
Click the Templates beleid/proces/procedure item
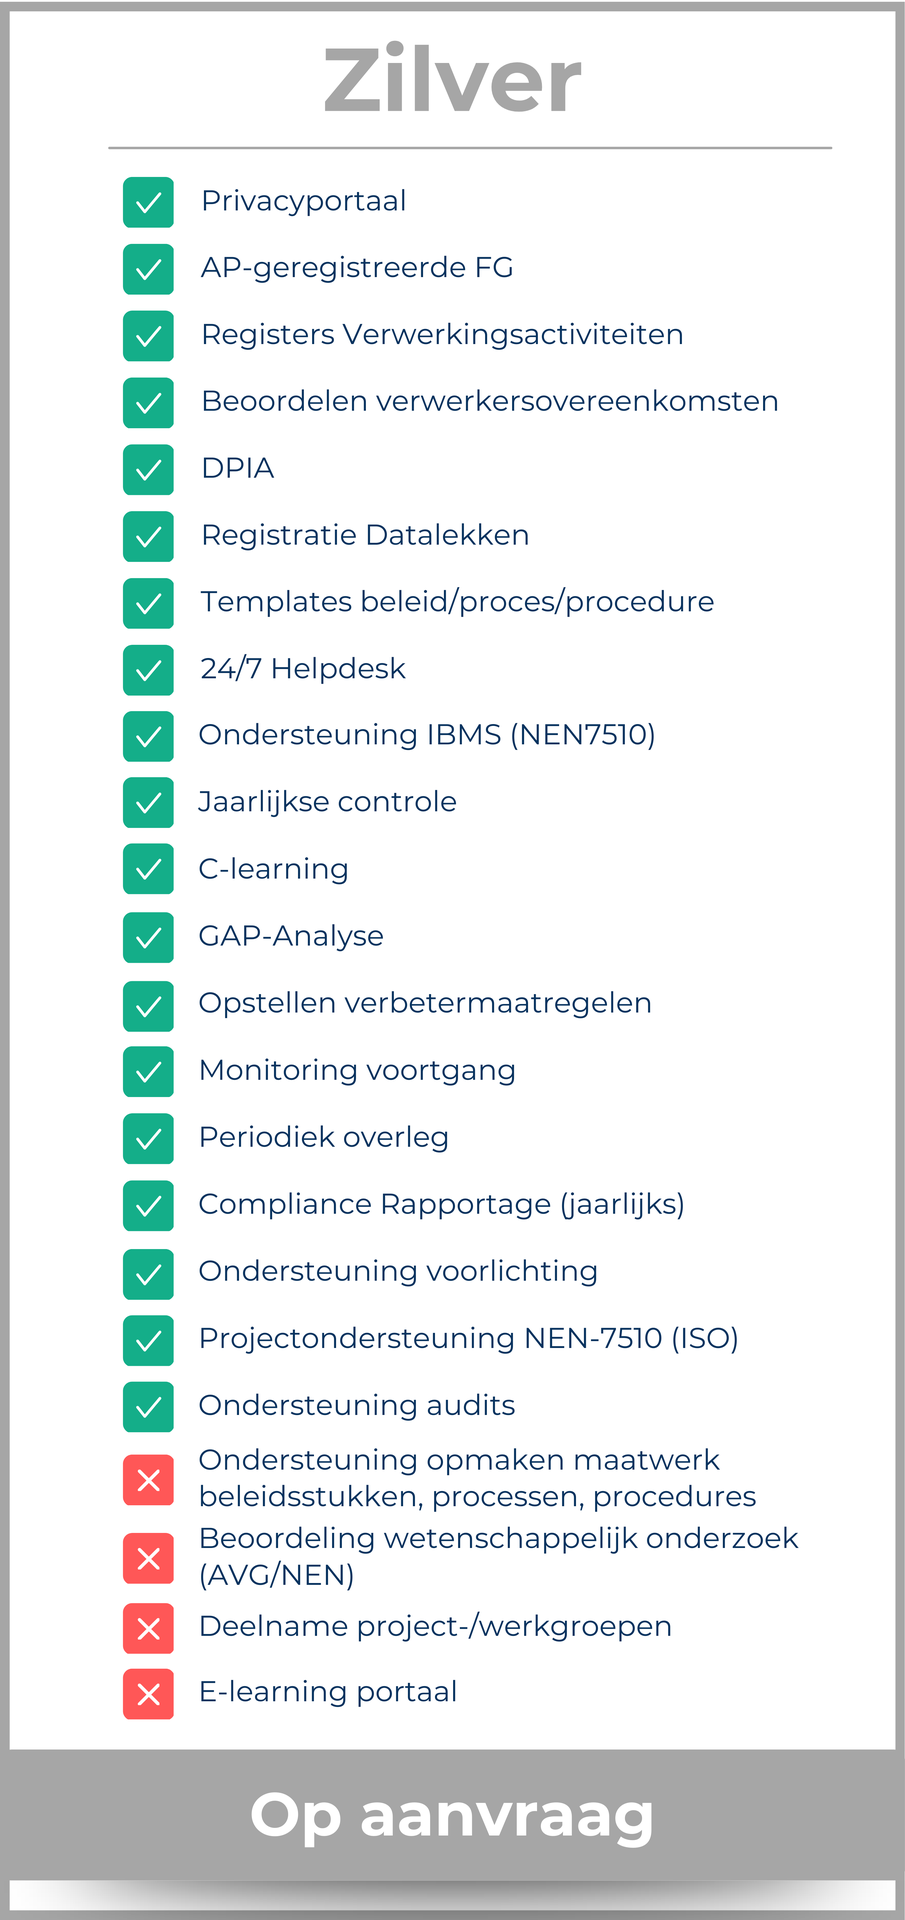[x=457, y=602]
